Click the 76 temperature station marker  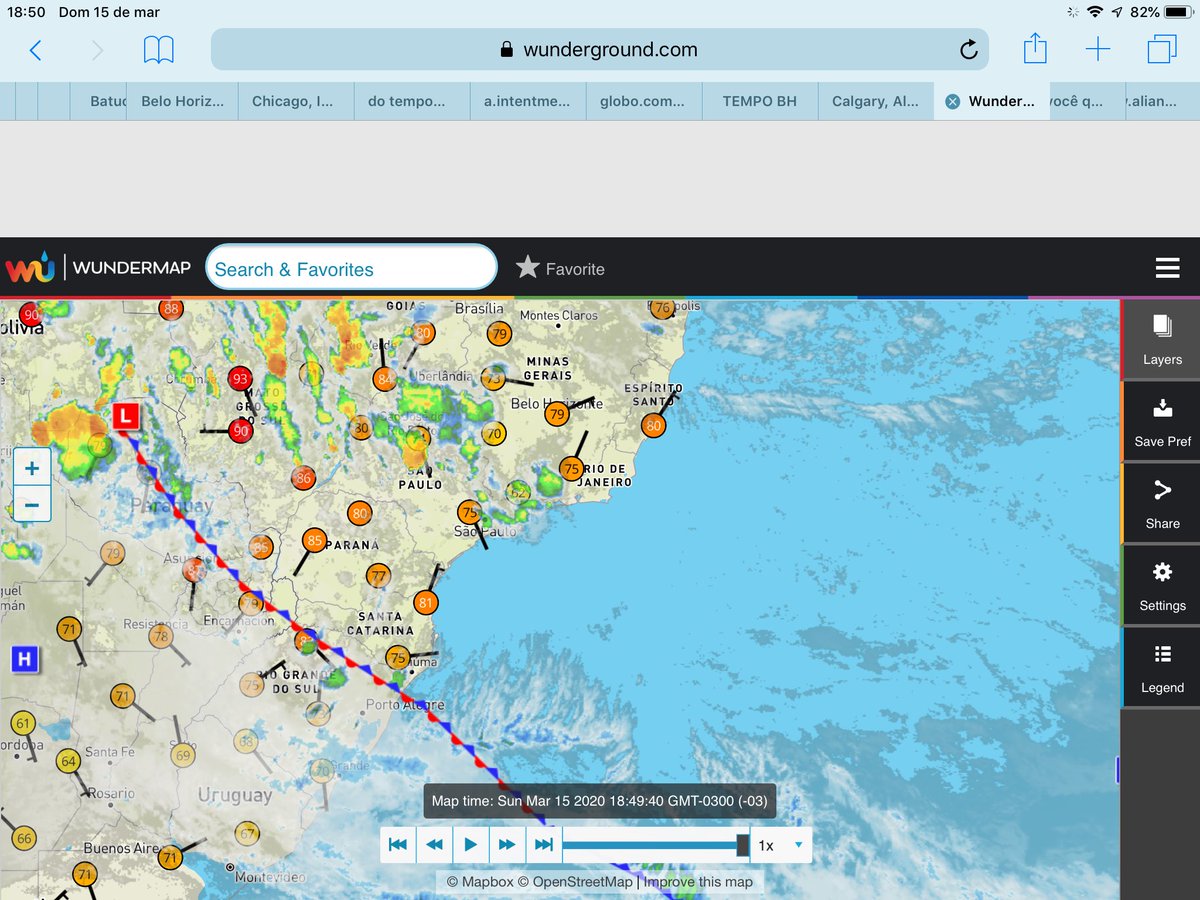click(662, 309)
